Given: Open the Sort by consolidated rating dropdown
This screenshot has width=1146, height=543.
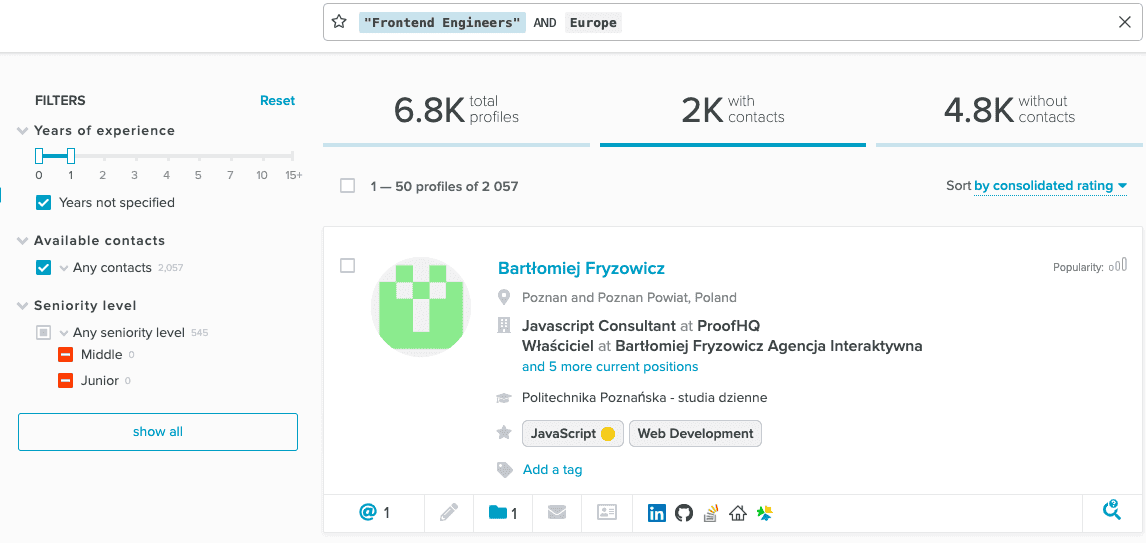Looking at the screenshot, I should point(1050,185).
